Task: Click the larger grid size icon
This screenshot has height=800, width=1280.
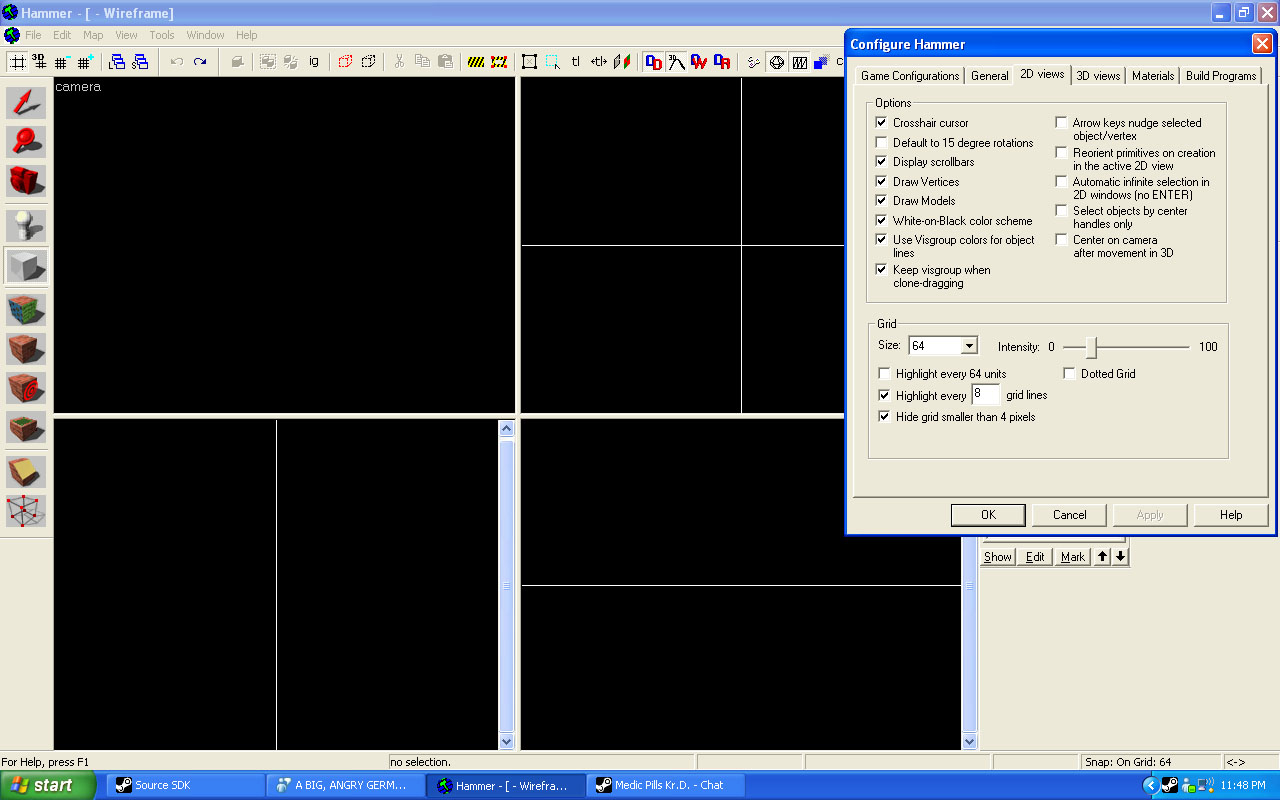Action: point(85,62)
